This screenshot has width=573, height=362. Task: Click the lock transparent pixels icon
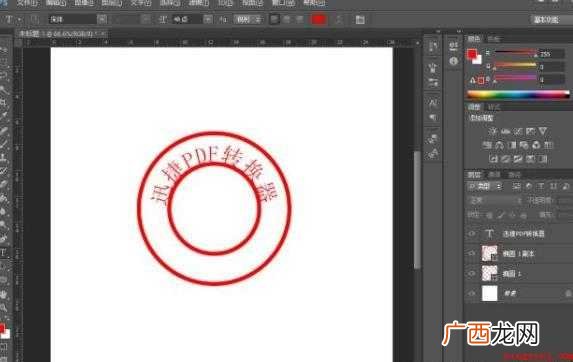pyautogui.click(x=489, y=215)
